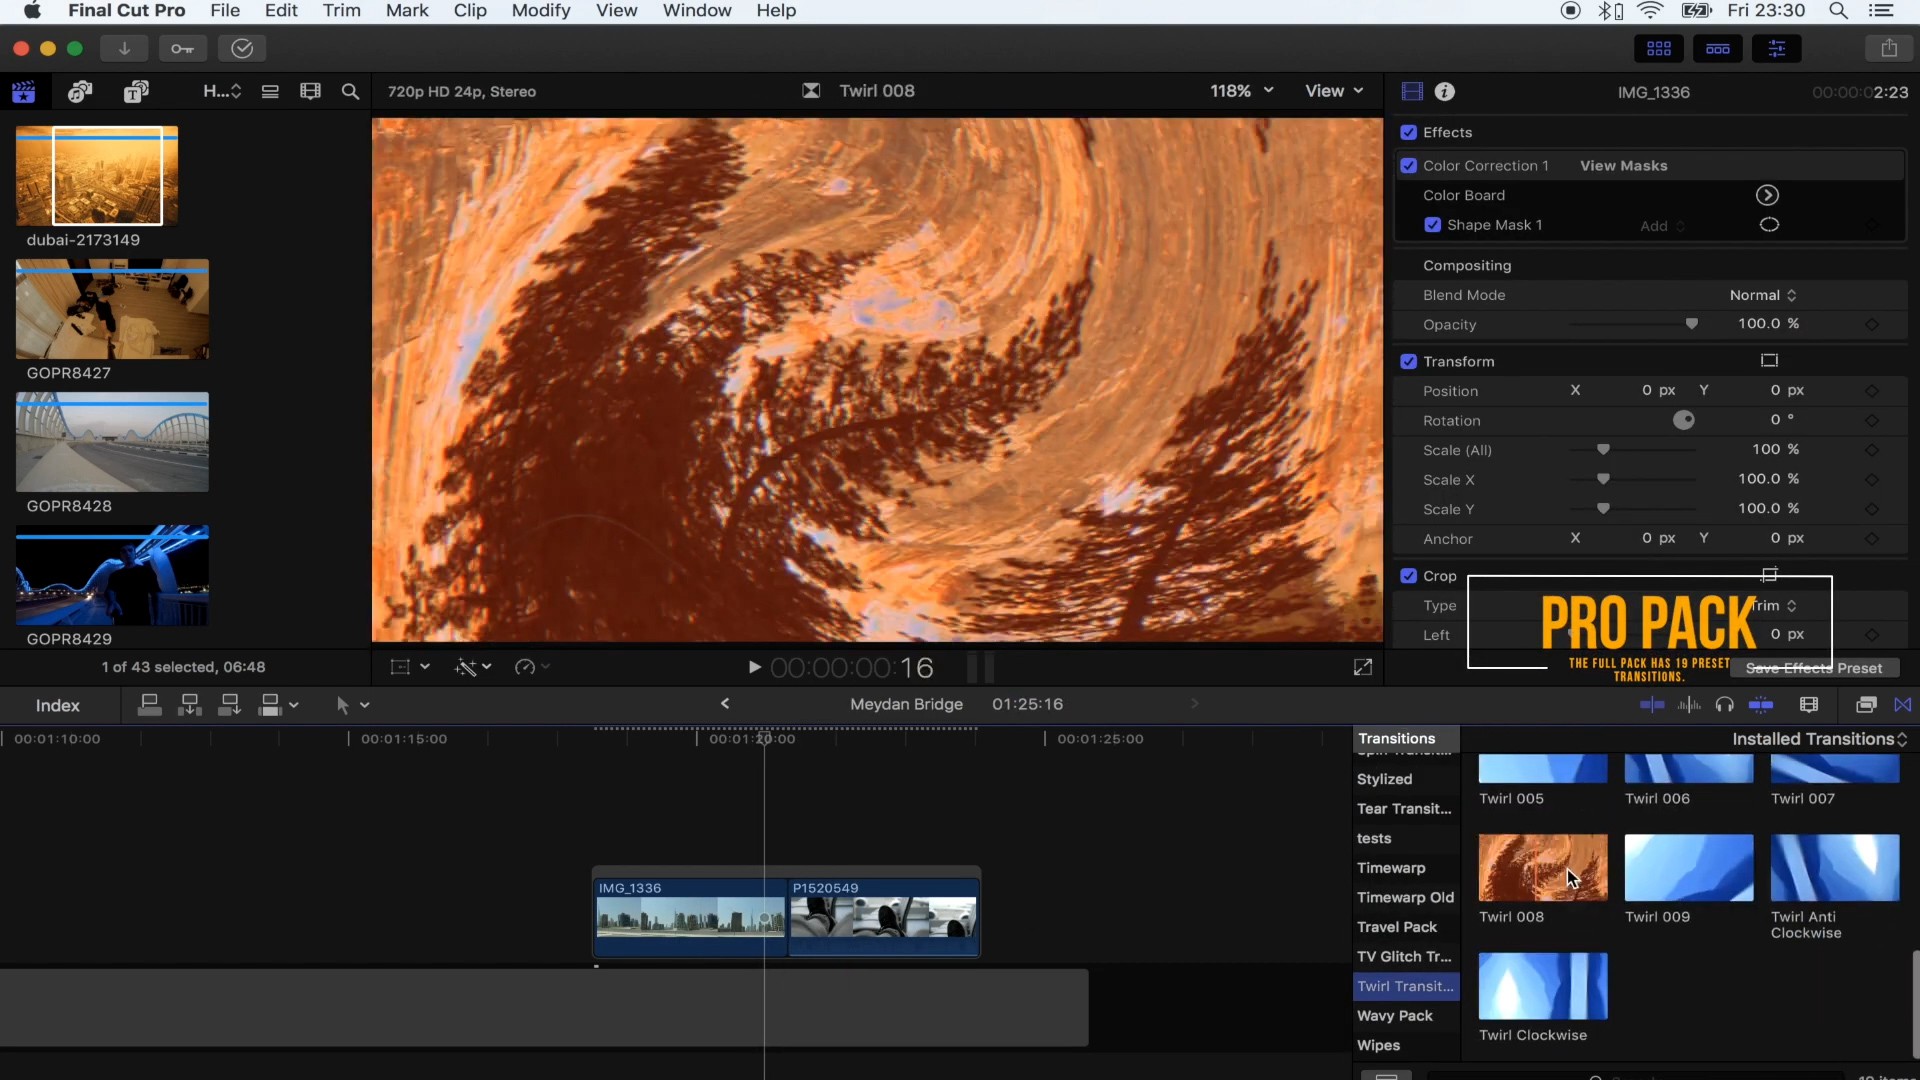Open the Modify menu
Image resolution: width=1920 pixels, height=1080 pixels.
(542, 10)
